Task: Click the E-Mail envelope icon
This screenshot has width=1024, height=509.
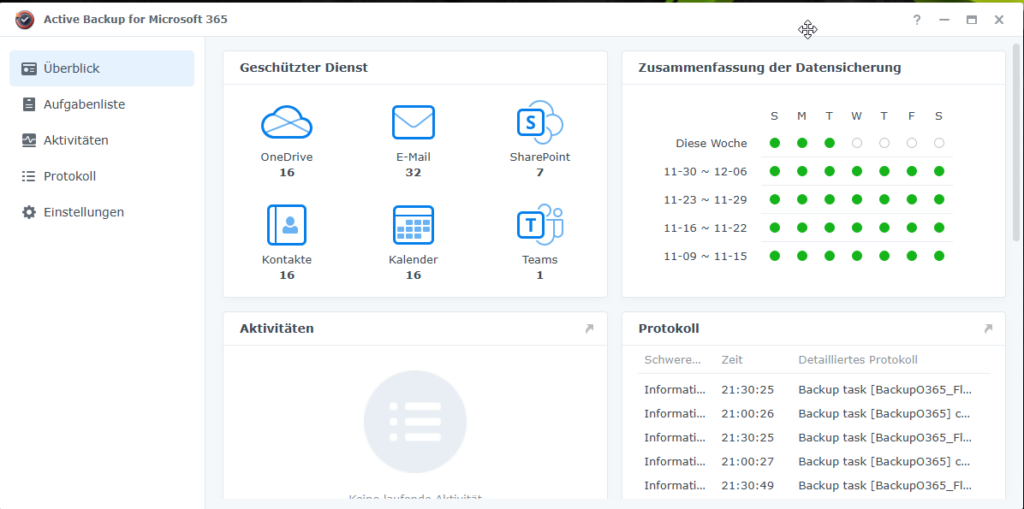Action: [x=413, y=122]
